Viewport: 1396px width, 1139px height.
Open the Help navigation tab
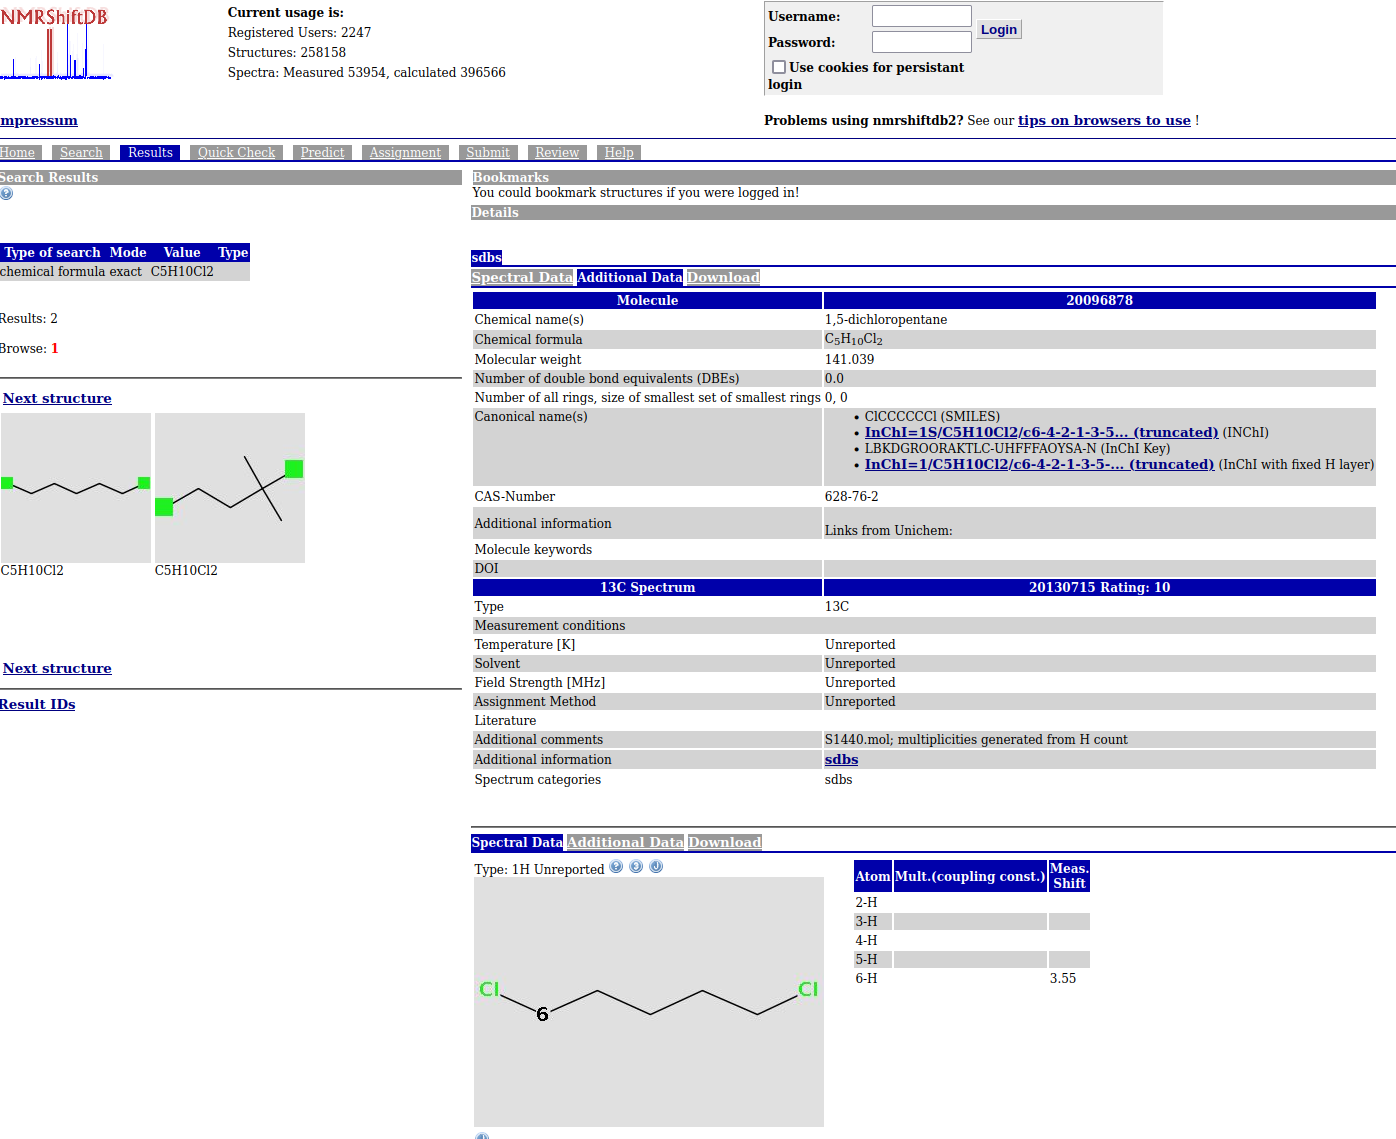(x=619, y=153)
